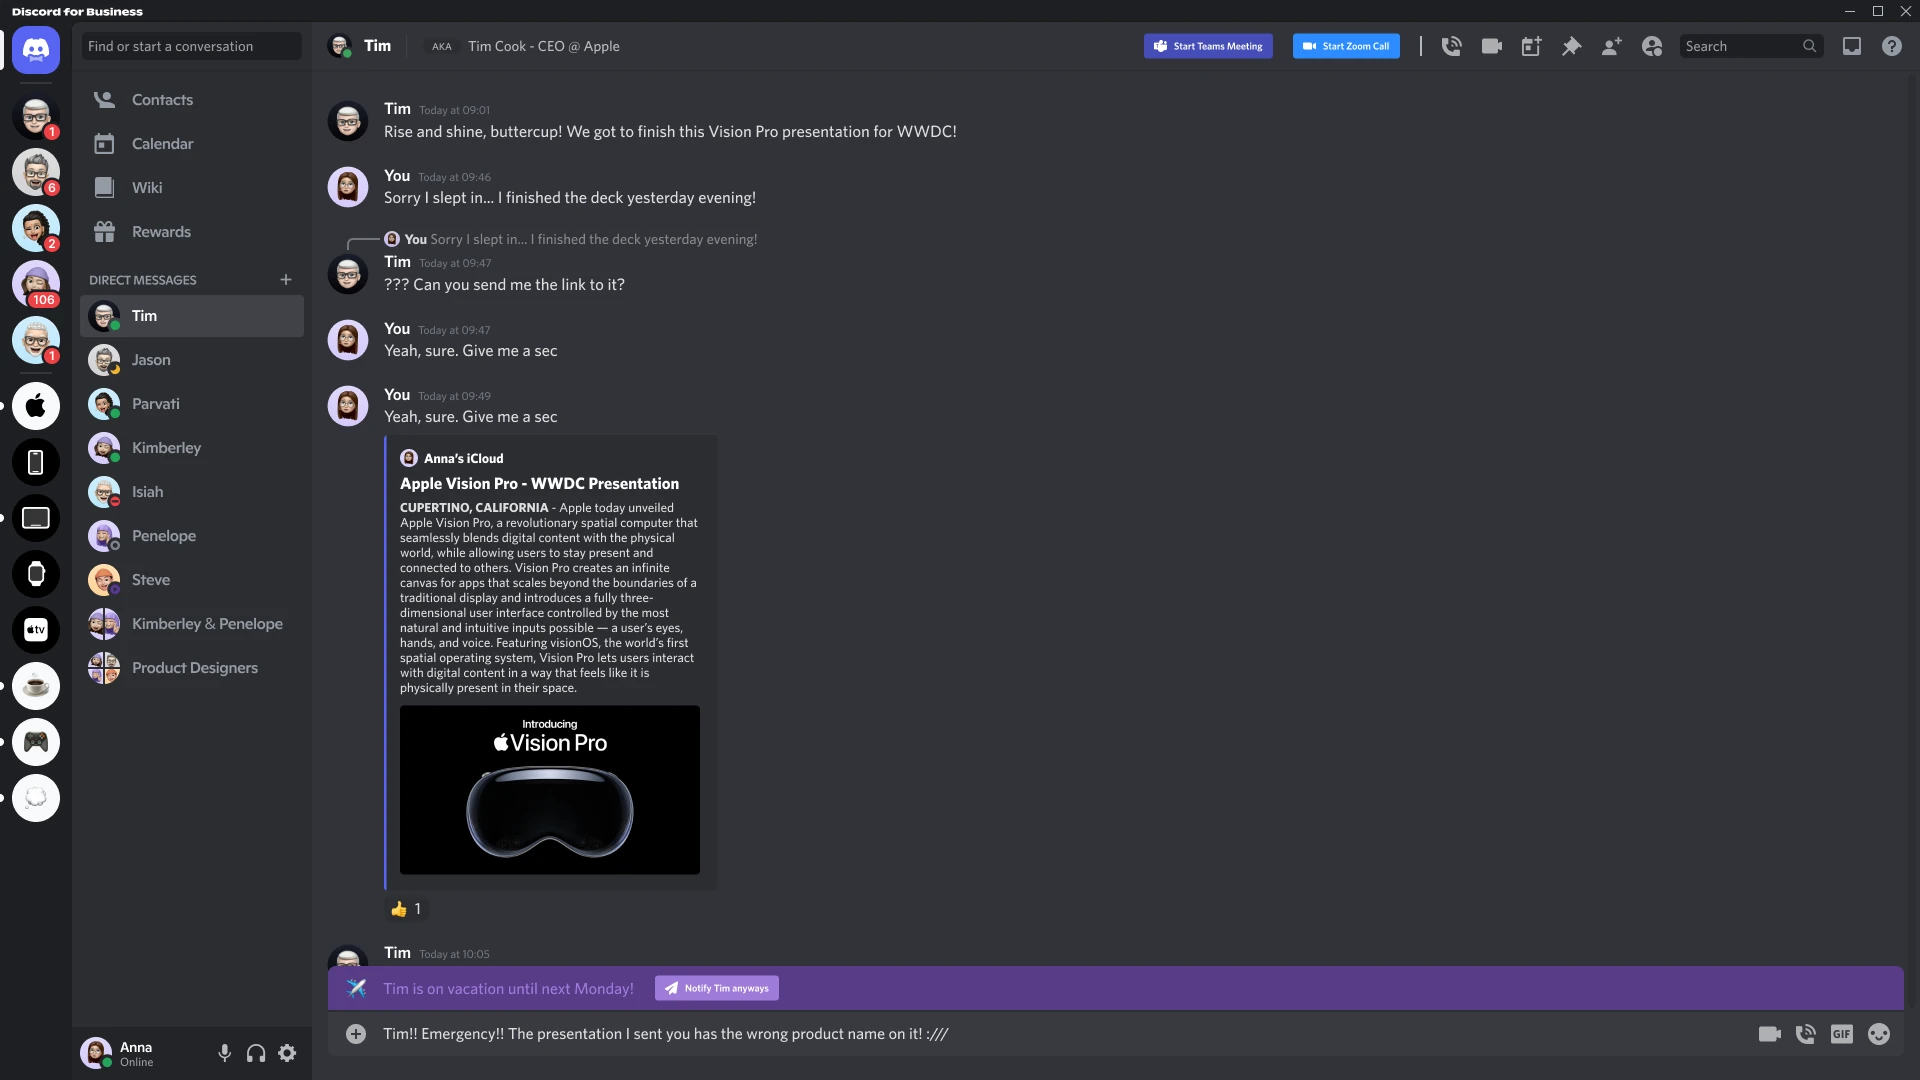Open the emoji picker in message bar

1879,1034
